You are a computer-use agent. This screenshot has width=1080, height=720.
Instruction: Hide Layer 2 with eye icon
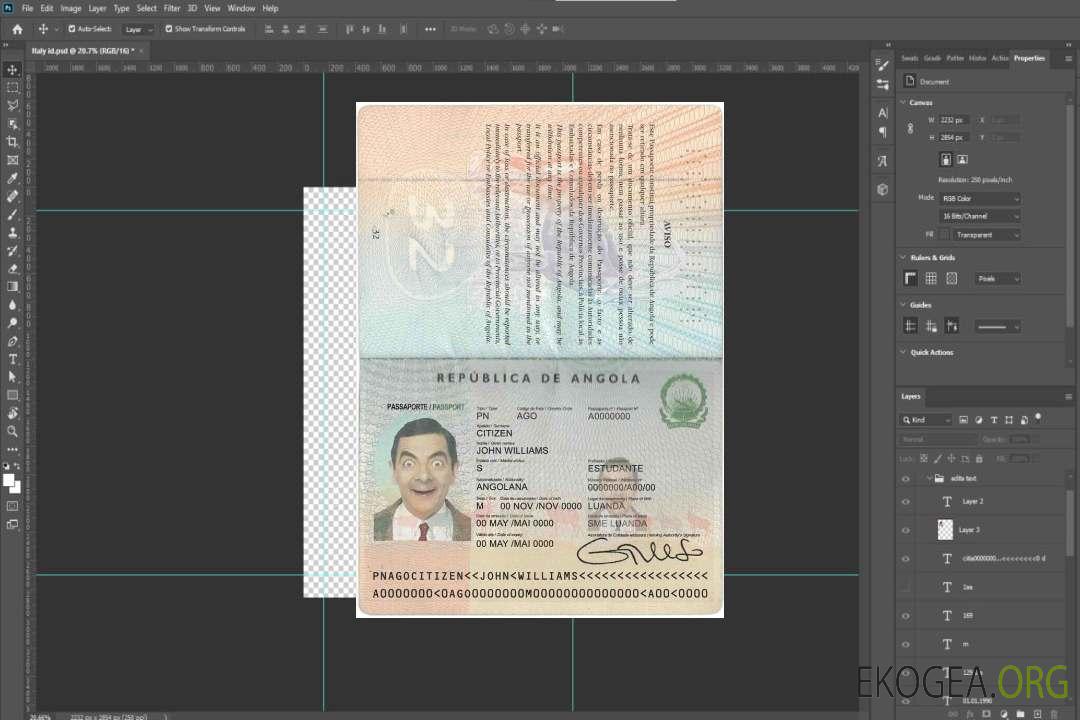point(906,502)
